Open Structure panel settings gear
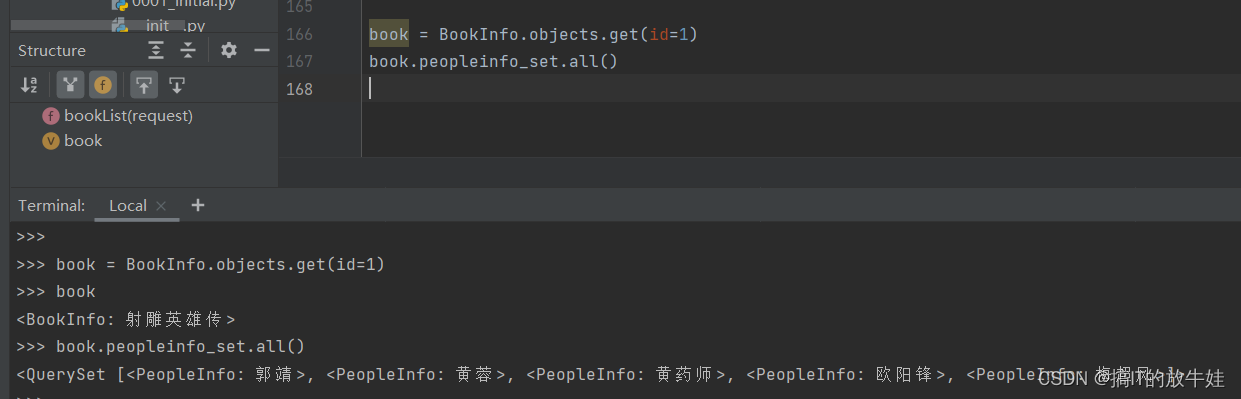1241x399 pixels. pos(229,50)
